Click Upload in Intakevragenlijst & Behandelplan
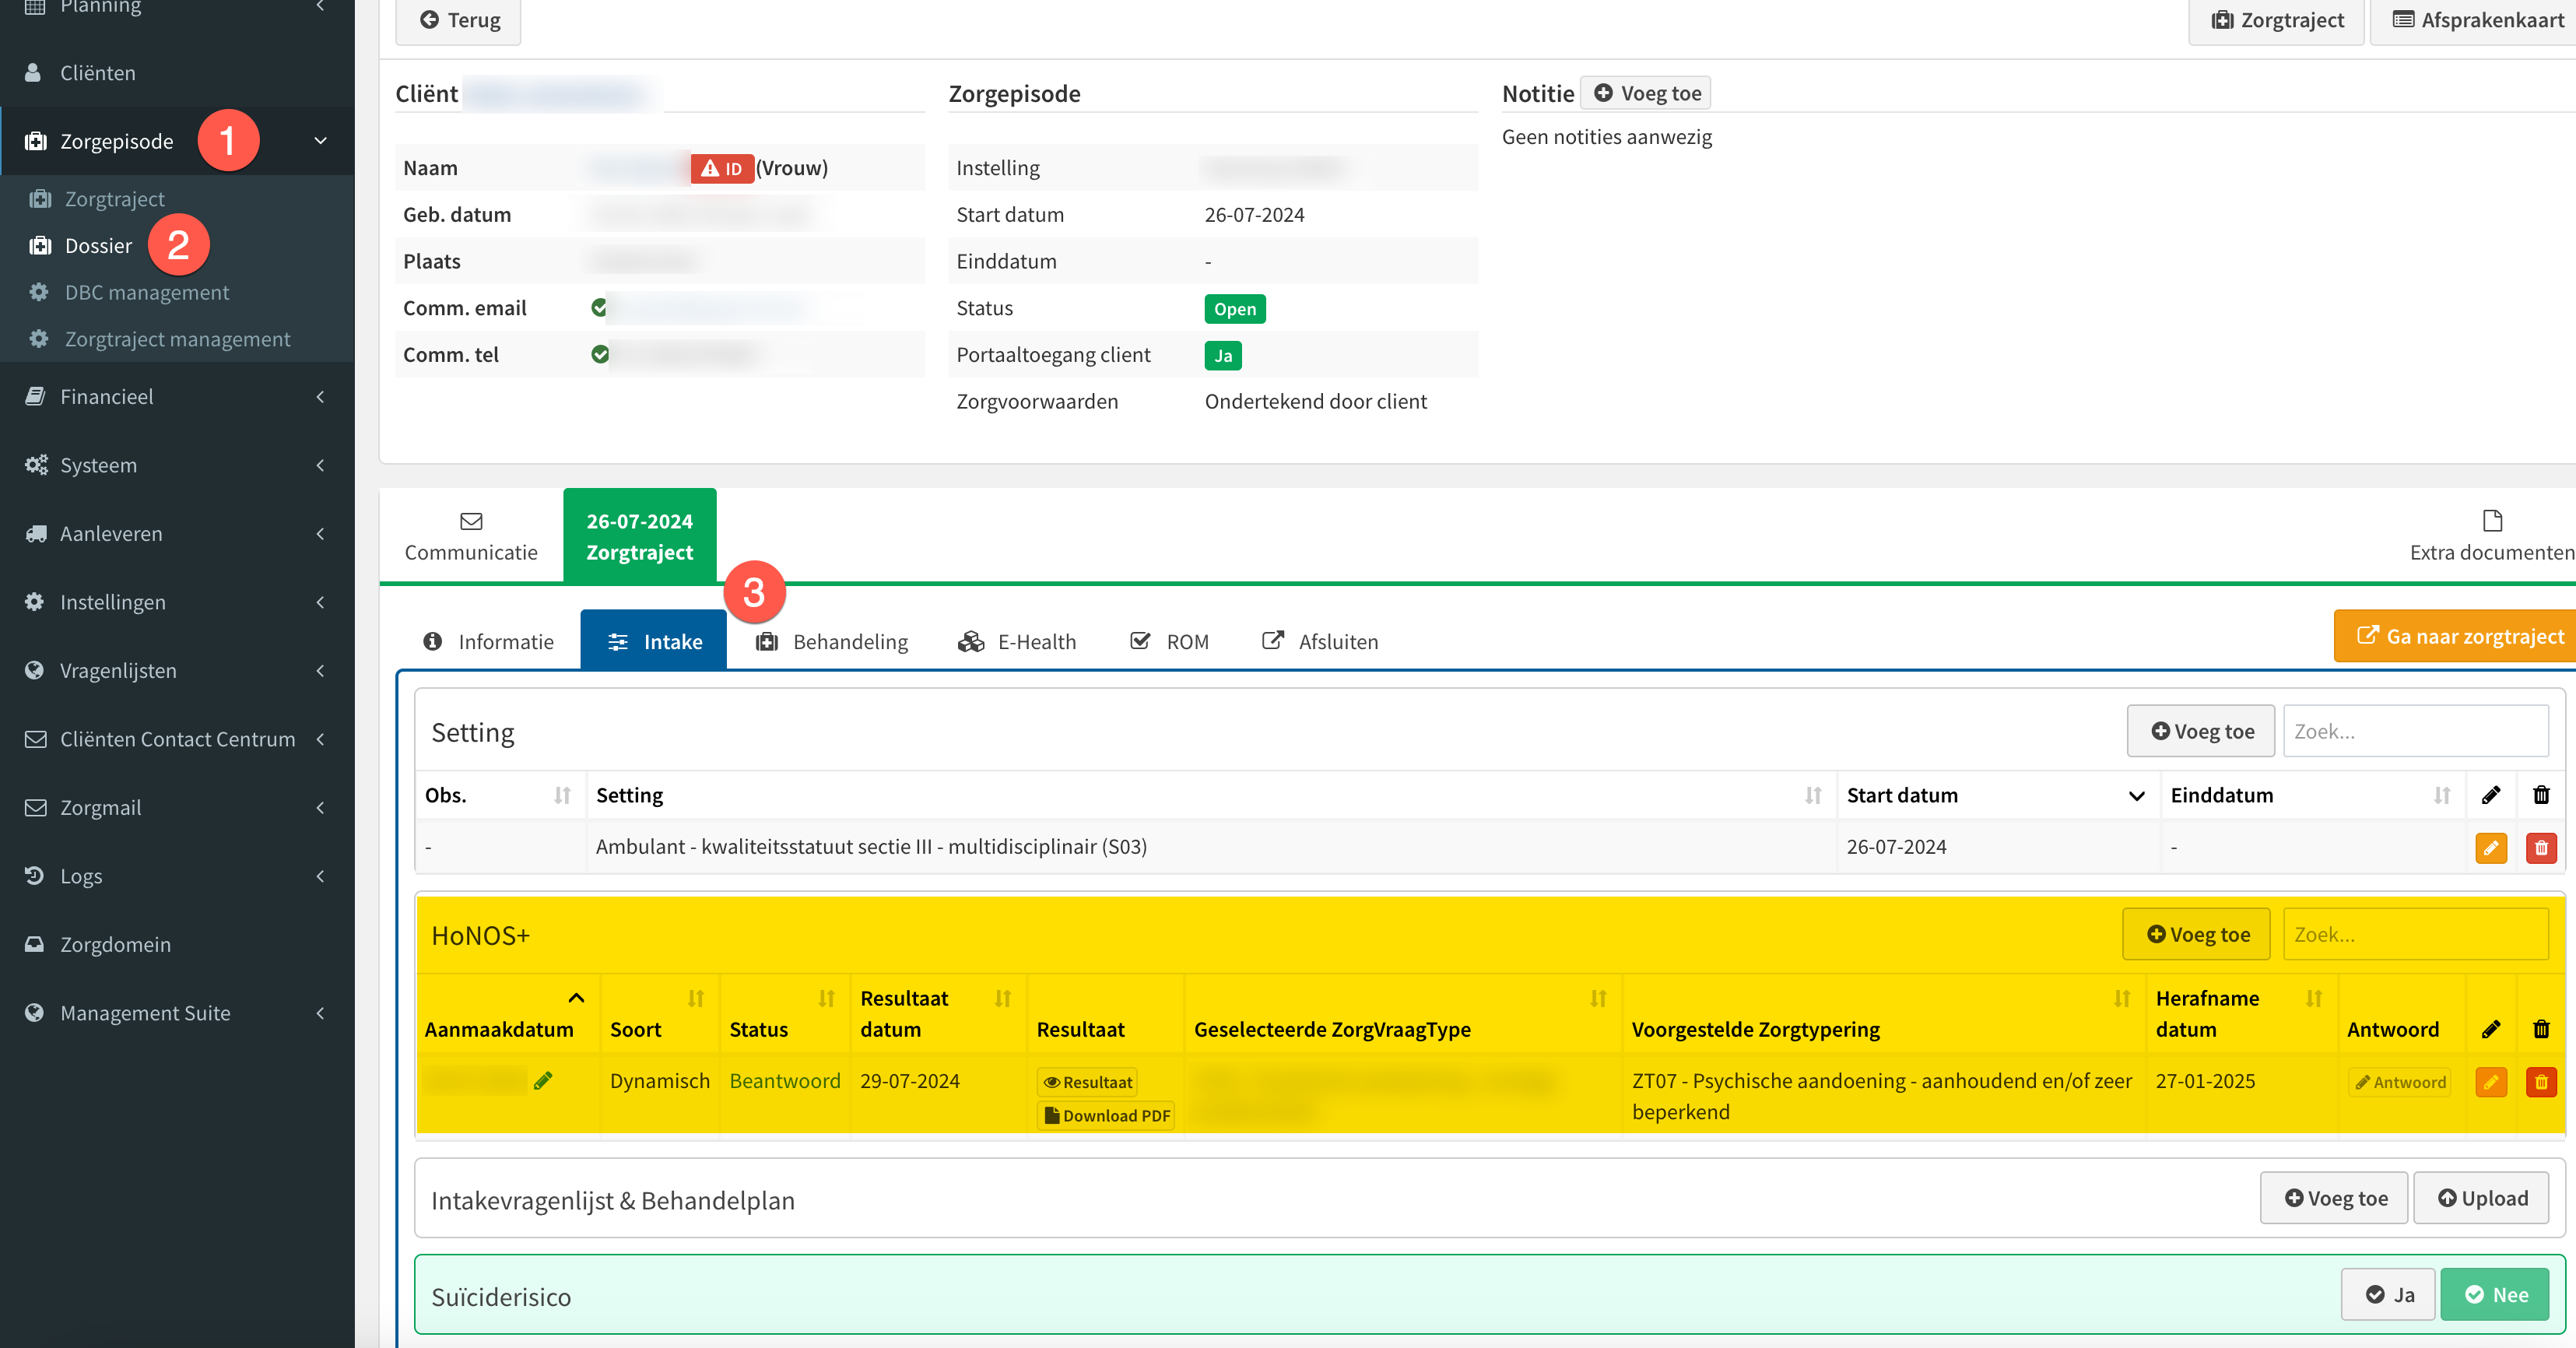 pos(2481,1198)
